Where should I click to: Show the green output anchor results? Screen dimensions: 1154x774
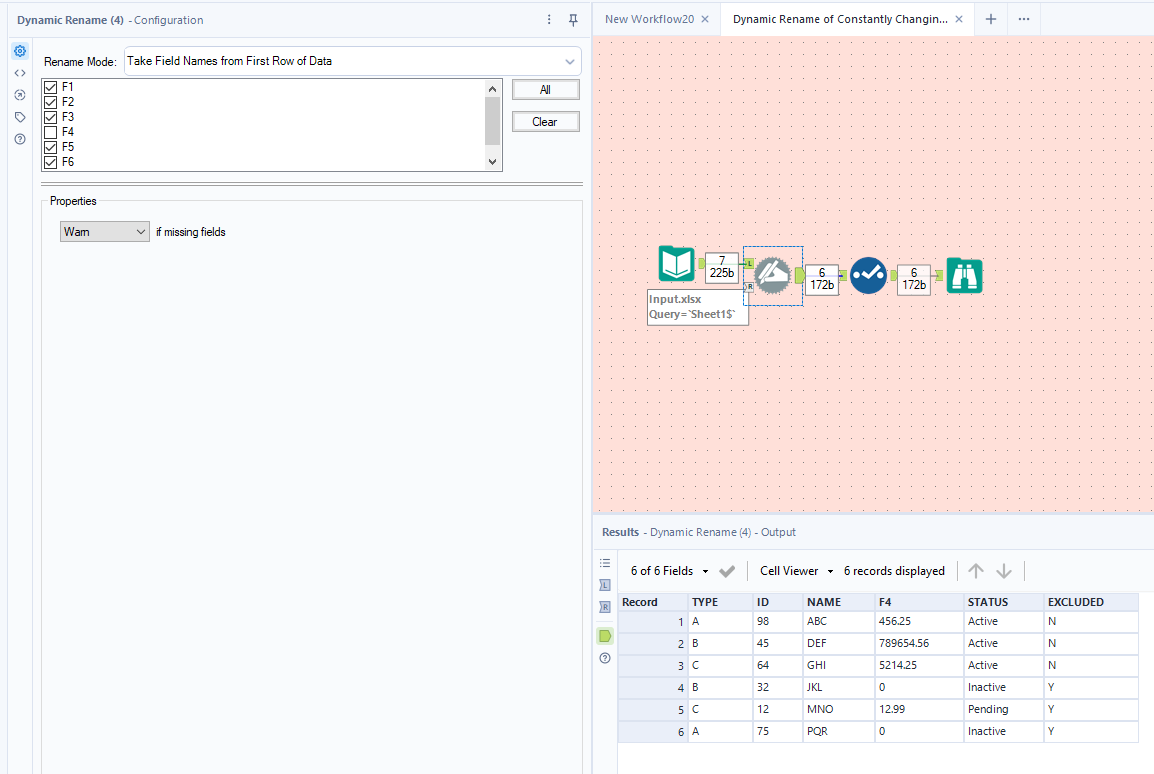click(x=605, y=636)
